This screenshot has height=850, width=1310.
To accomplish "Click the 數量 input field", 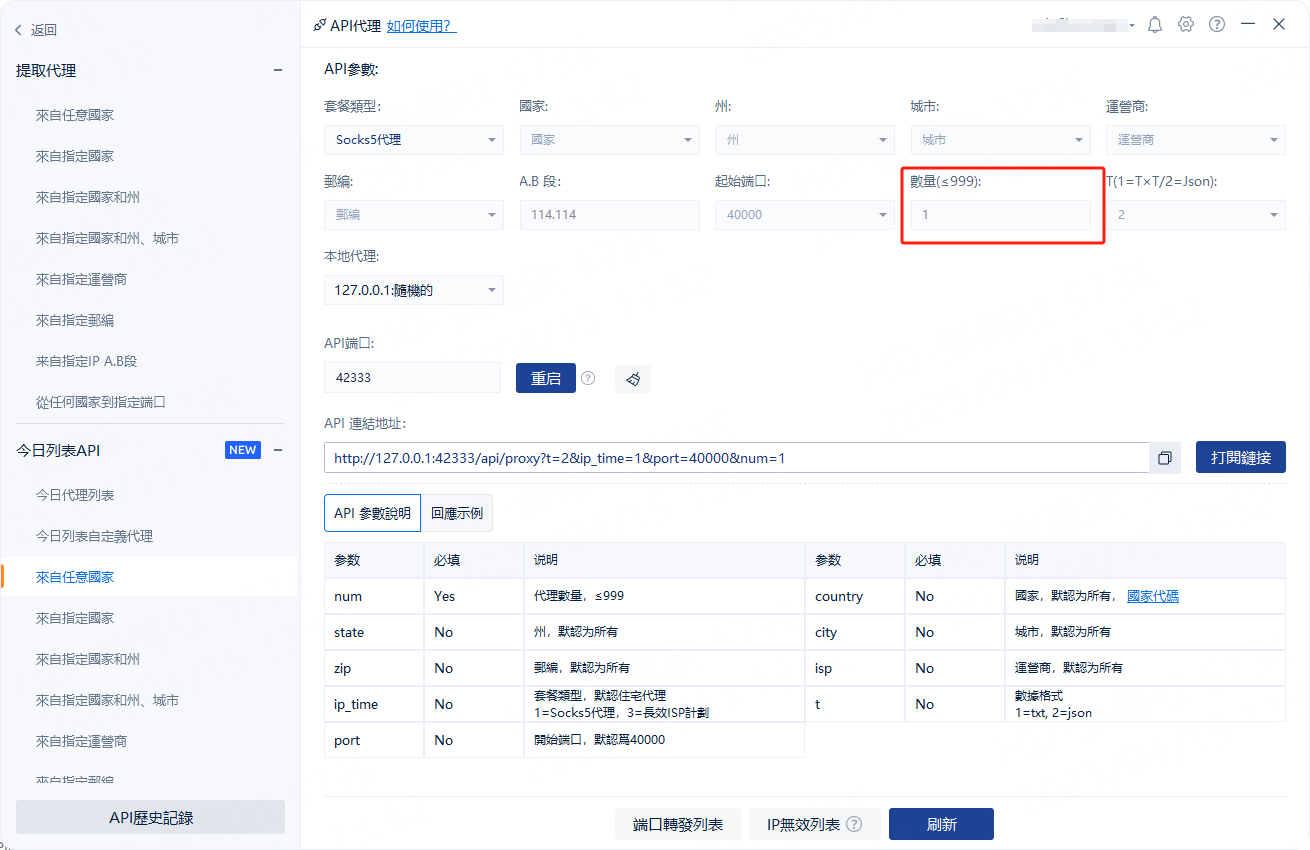I will pos(1000,215).
